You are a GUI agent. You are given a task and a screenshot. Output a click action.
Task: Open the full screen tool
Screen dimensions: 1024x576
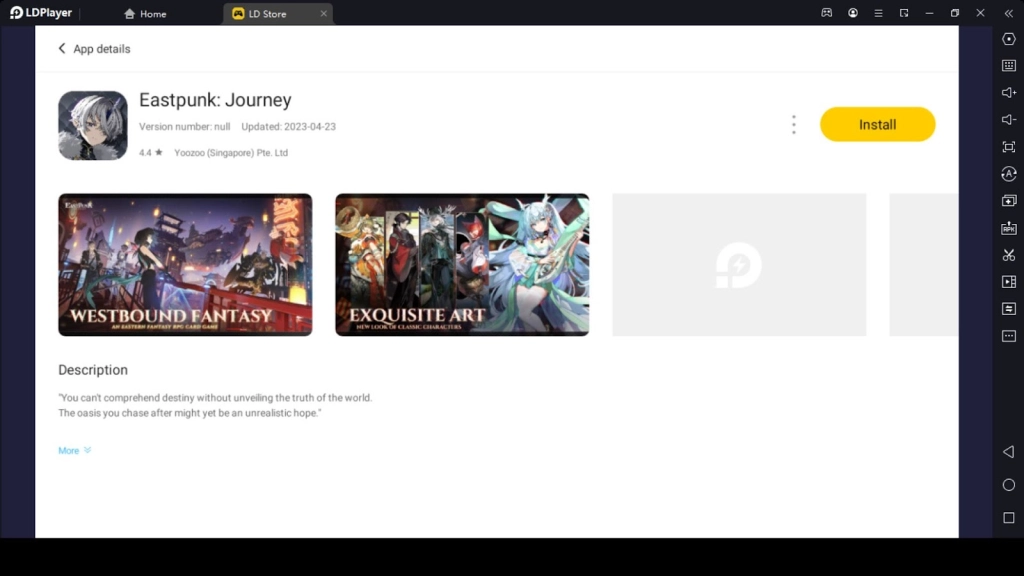[x=1009, y=147]
